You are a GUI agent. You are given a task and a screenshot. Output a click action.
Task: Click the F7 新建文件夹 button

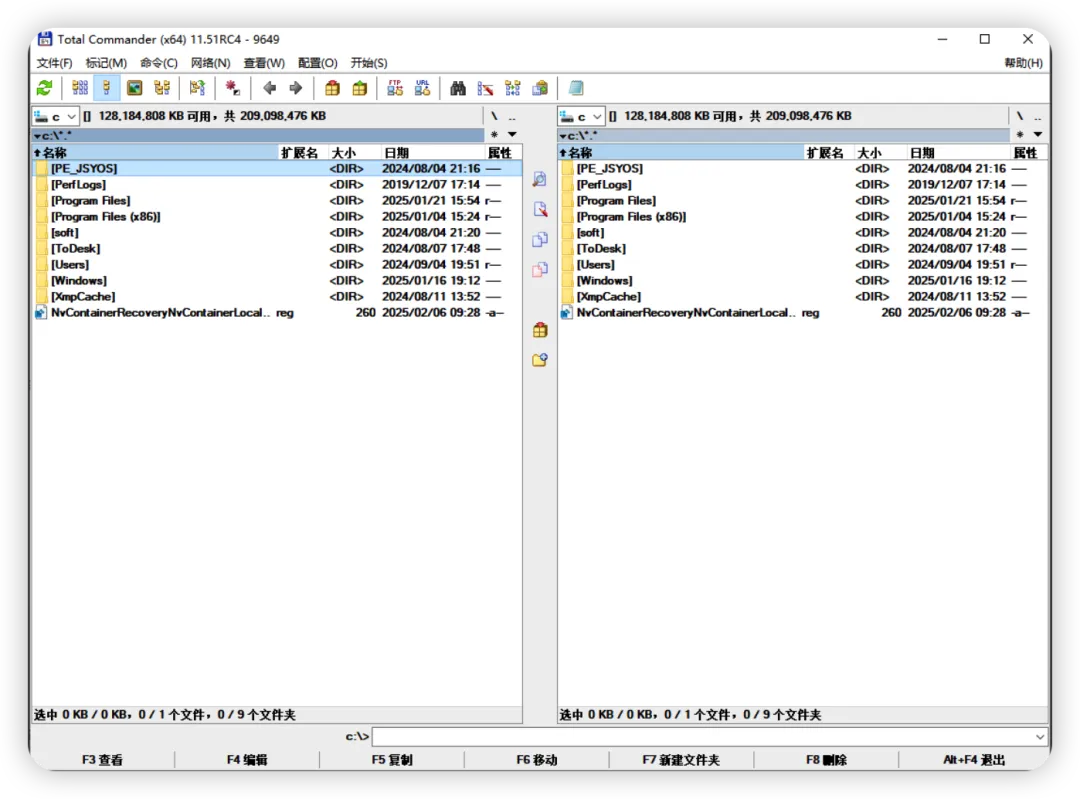[x=681, y=760]
